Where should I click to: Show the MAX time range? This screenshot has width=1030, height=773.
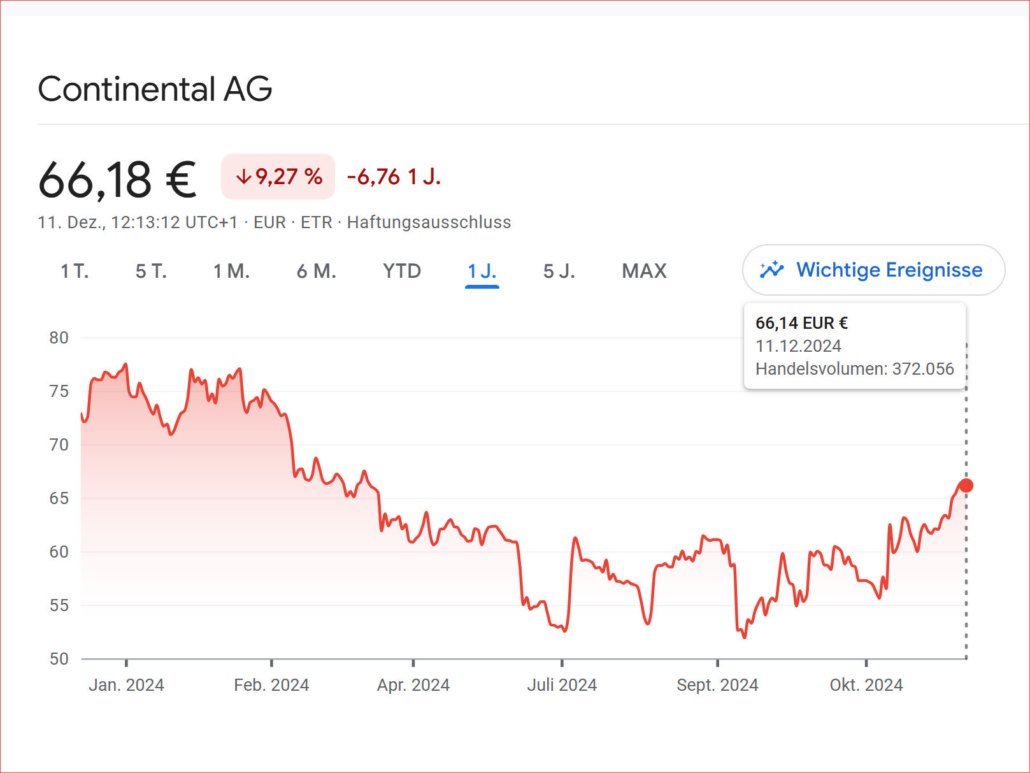tap(644, 271)
